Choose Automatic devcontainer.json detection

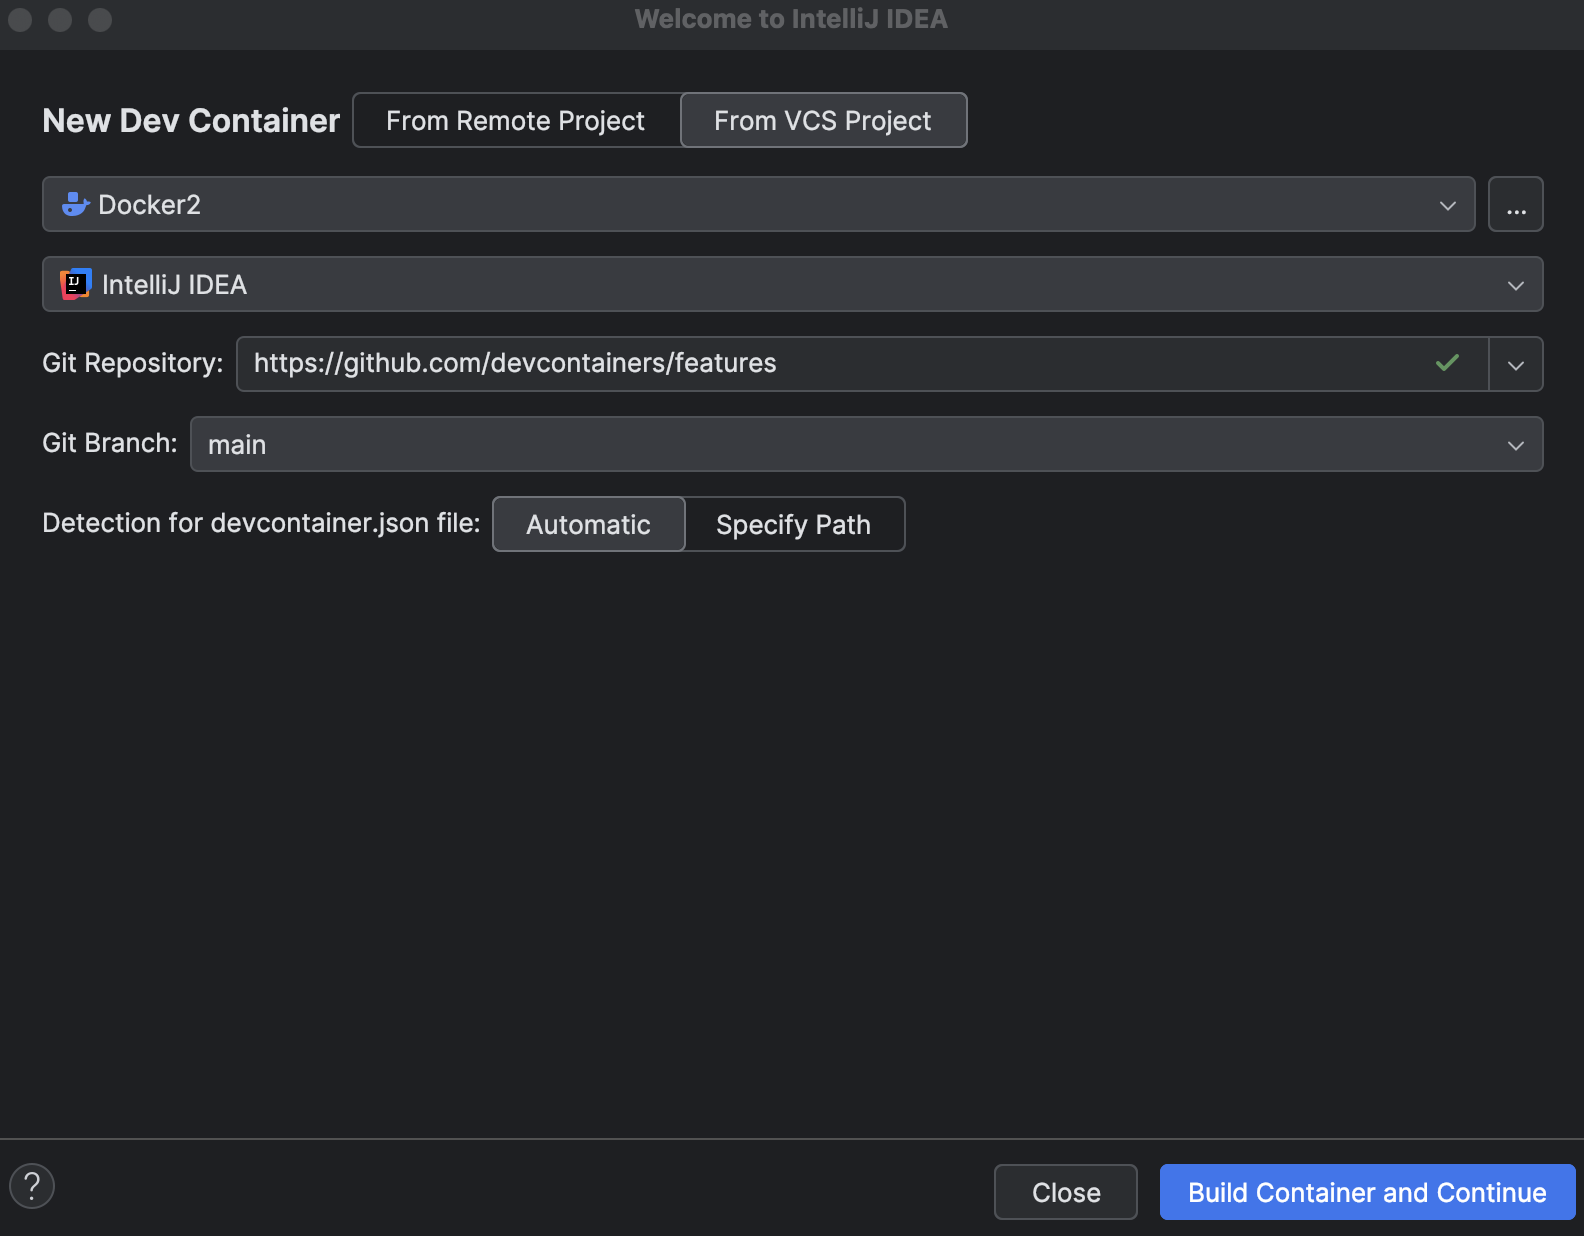click(x=589, y=525)
